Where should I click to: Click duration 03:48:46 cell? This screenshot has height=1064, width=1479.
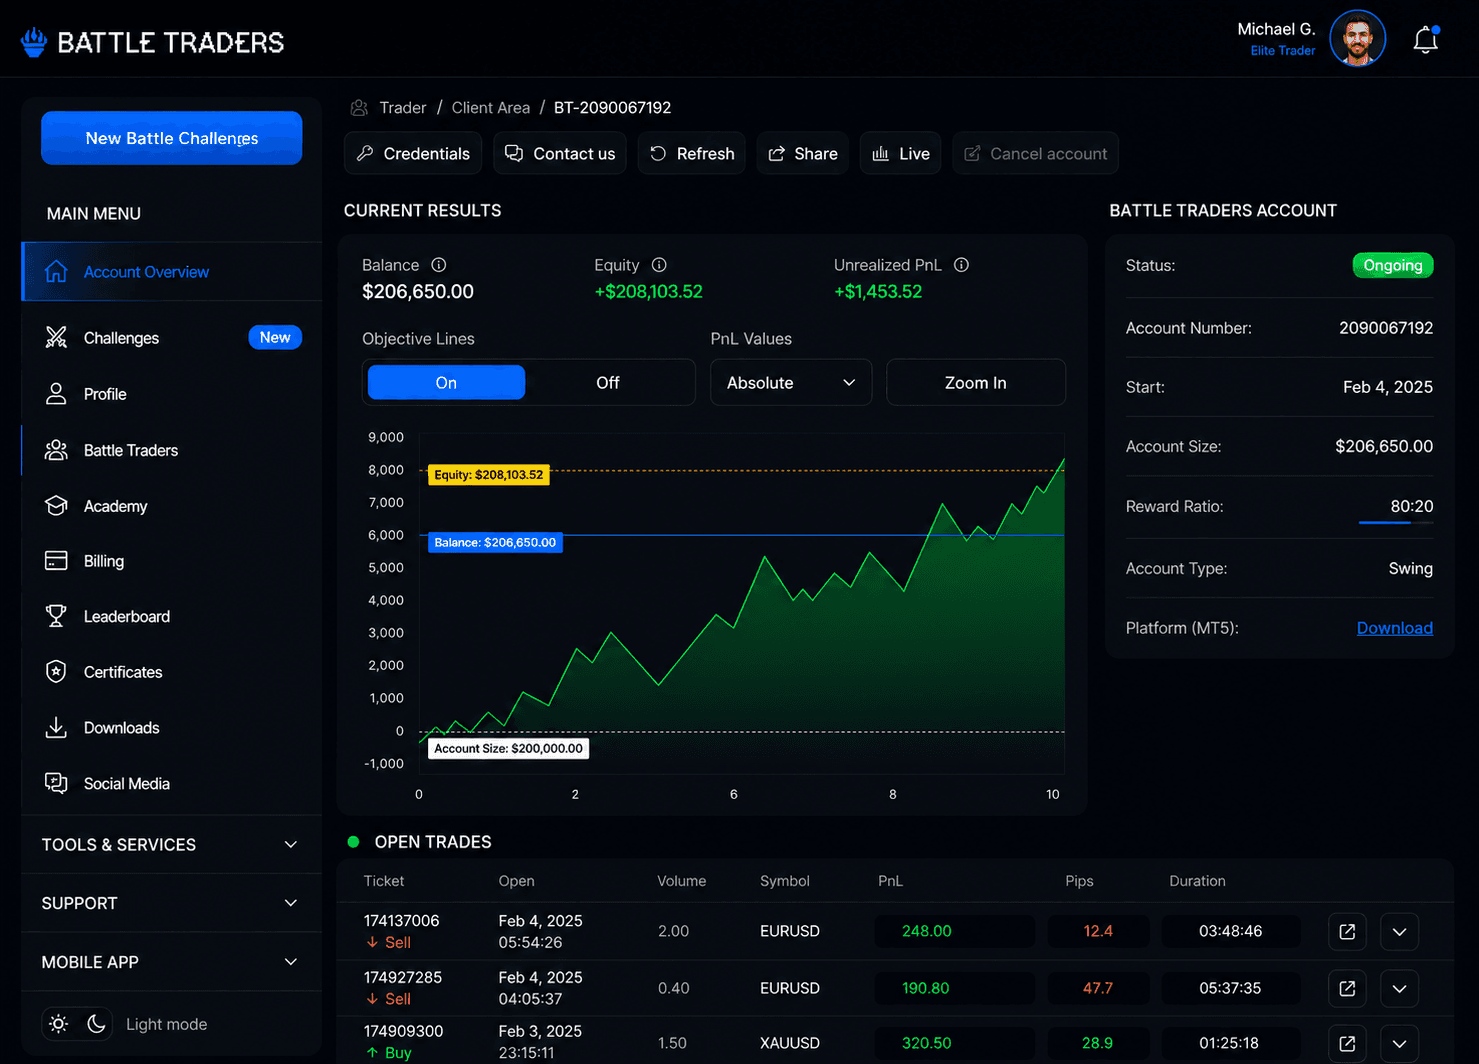tap(1231, 931)
